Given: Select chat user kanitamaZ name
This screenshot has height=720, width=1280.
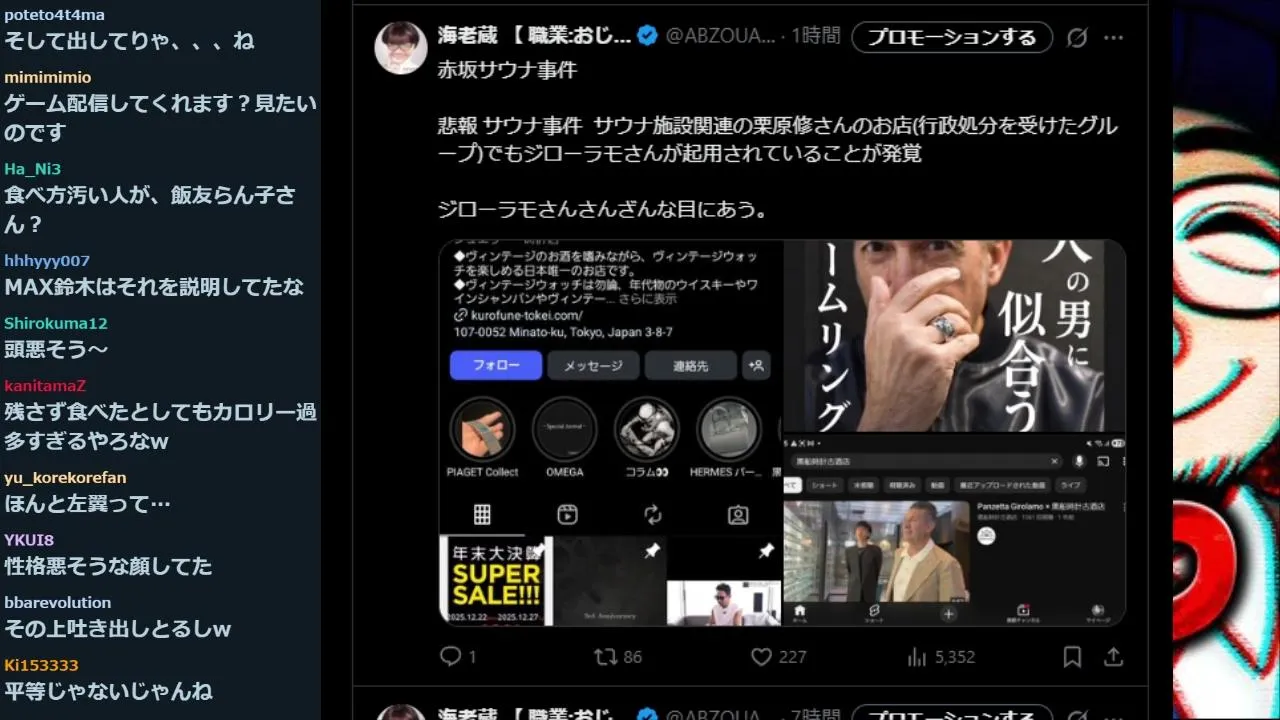Looking at the screenshot, I should [45, 386].
